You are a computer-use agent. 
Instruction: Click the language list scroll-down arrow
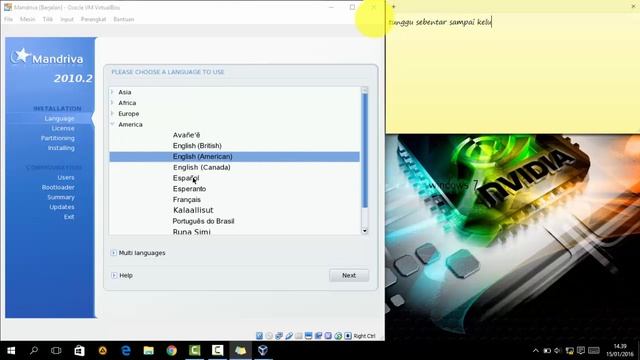365,231
